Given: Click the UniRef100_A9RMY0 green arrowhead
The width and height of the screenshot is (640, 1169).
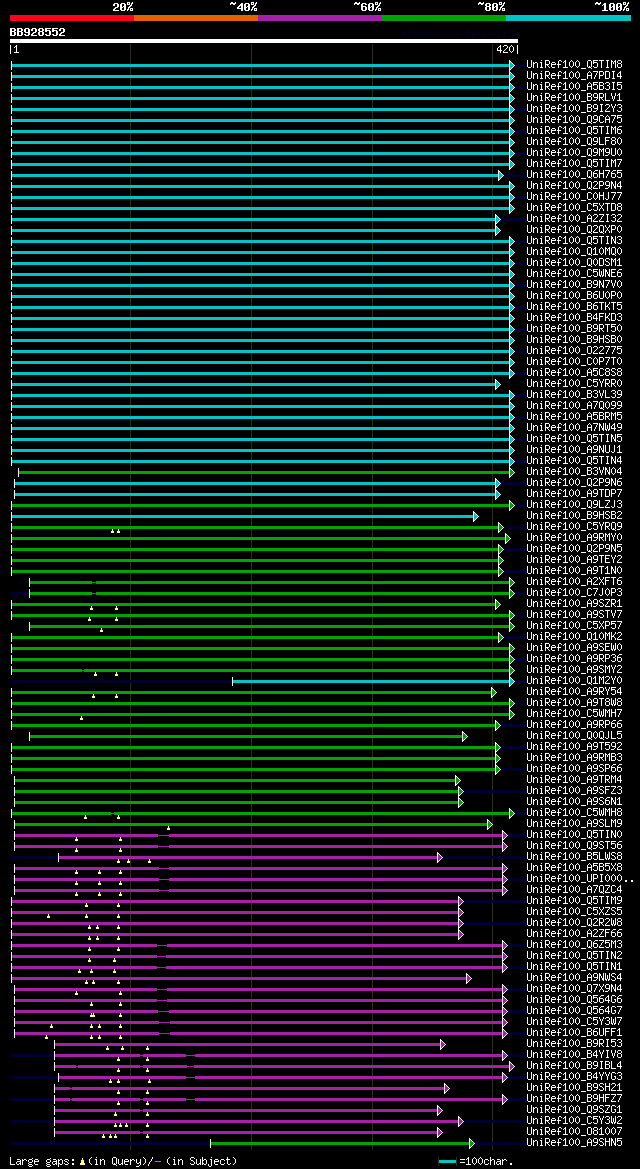Looking at the screenshot, I should click(x=508, y=538).
